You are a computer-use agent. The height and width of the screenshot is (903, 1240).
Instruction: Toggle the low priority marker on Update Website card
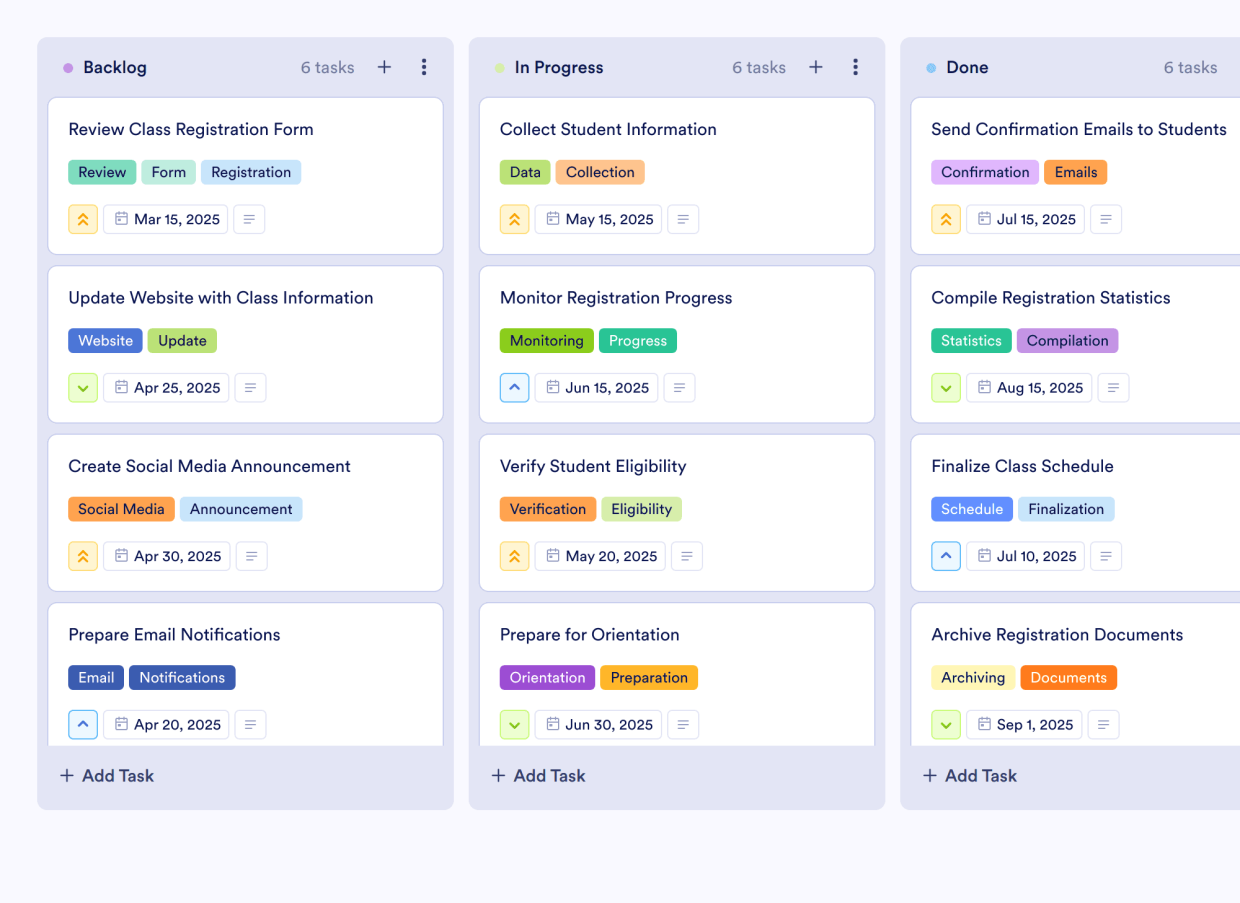[83, 387]
